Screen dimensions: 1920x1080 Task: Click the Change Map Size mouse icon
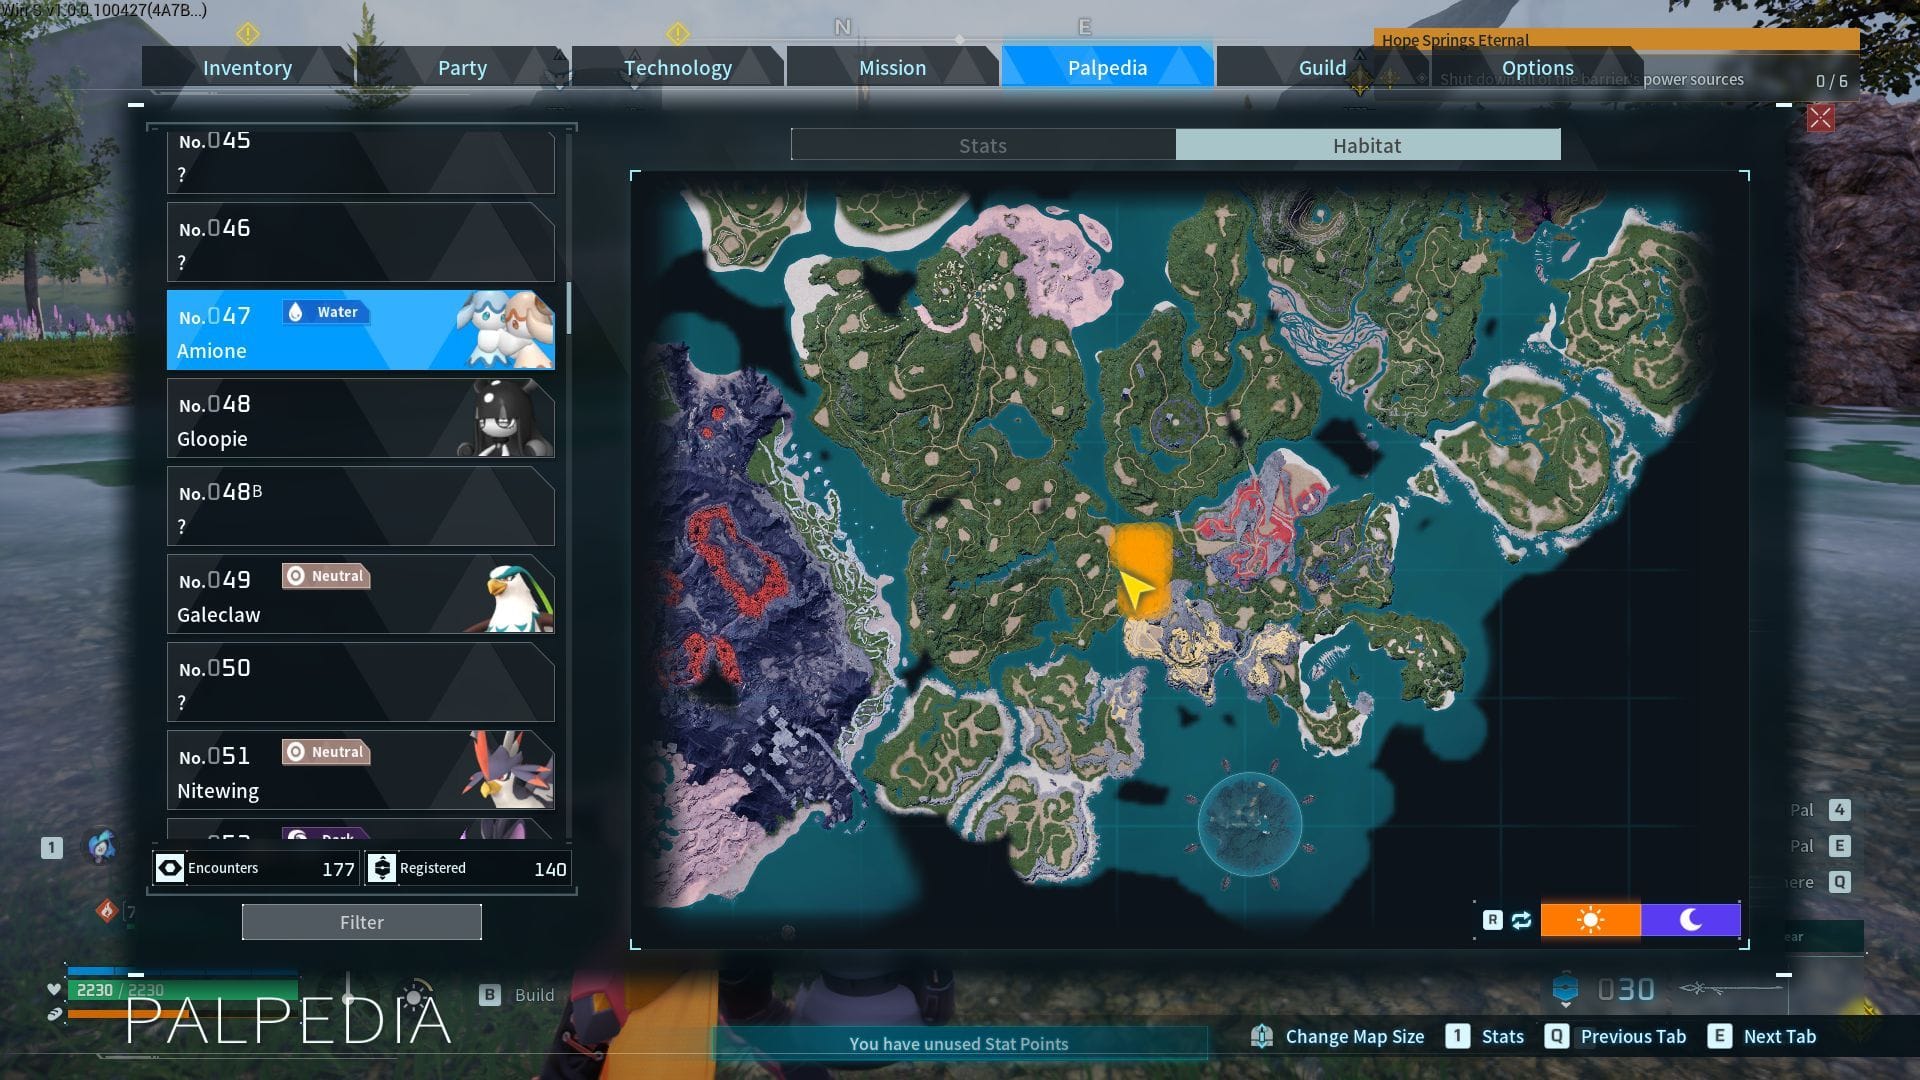1262,1037
